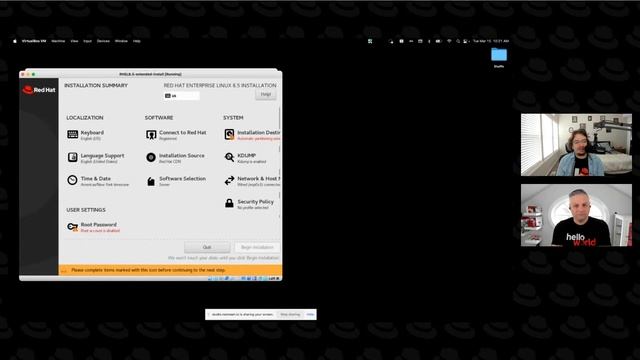
Task: Open the Machine menu
Action: point(58,41)
